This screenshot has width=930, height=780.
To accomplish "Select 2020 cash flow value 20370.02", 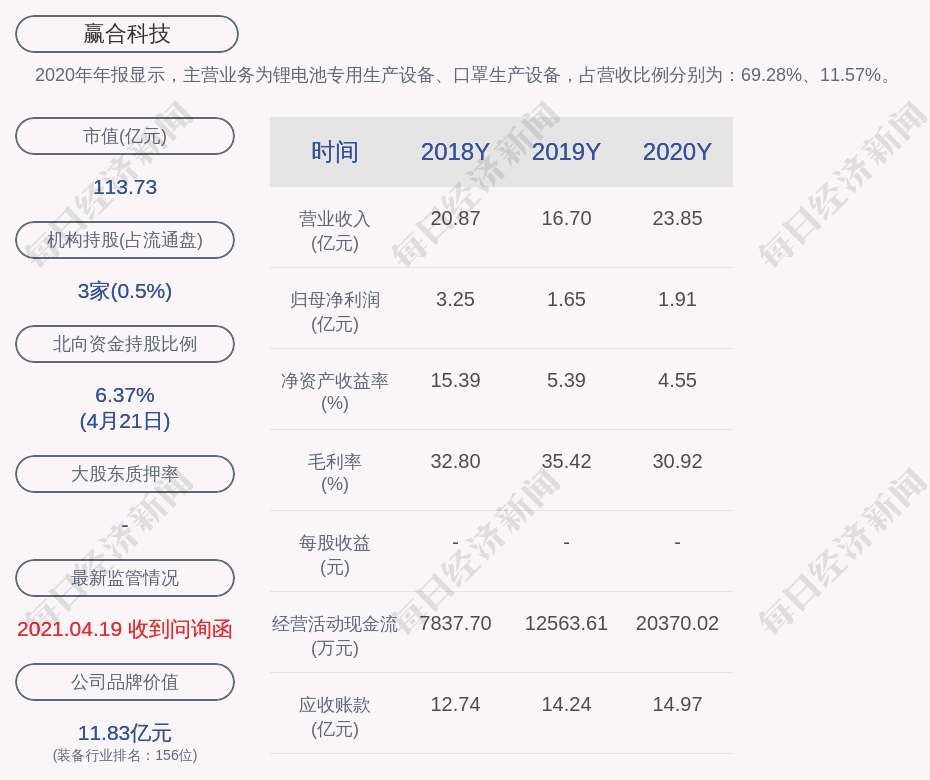I will (677, 623).
